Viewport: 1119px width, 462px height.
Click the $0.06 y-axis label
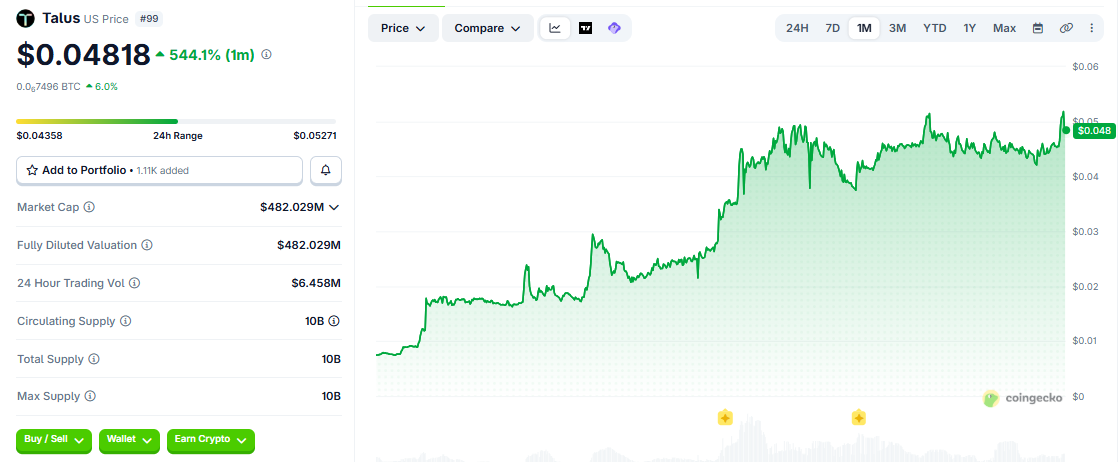(1085, 66)
